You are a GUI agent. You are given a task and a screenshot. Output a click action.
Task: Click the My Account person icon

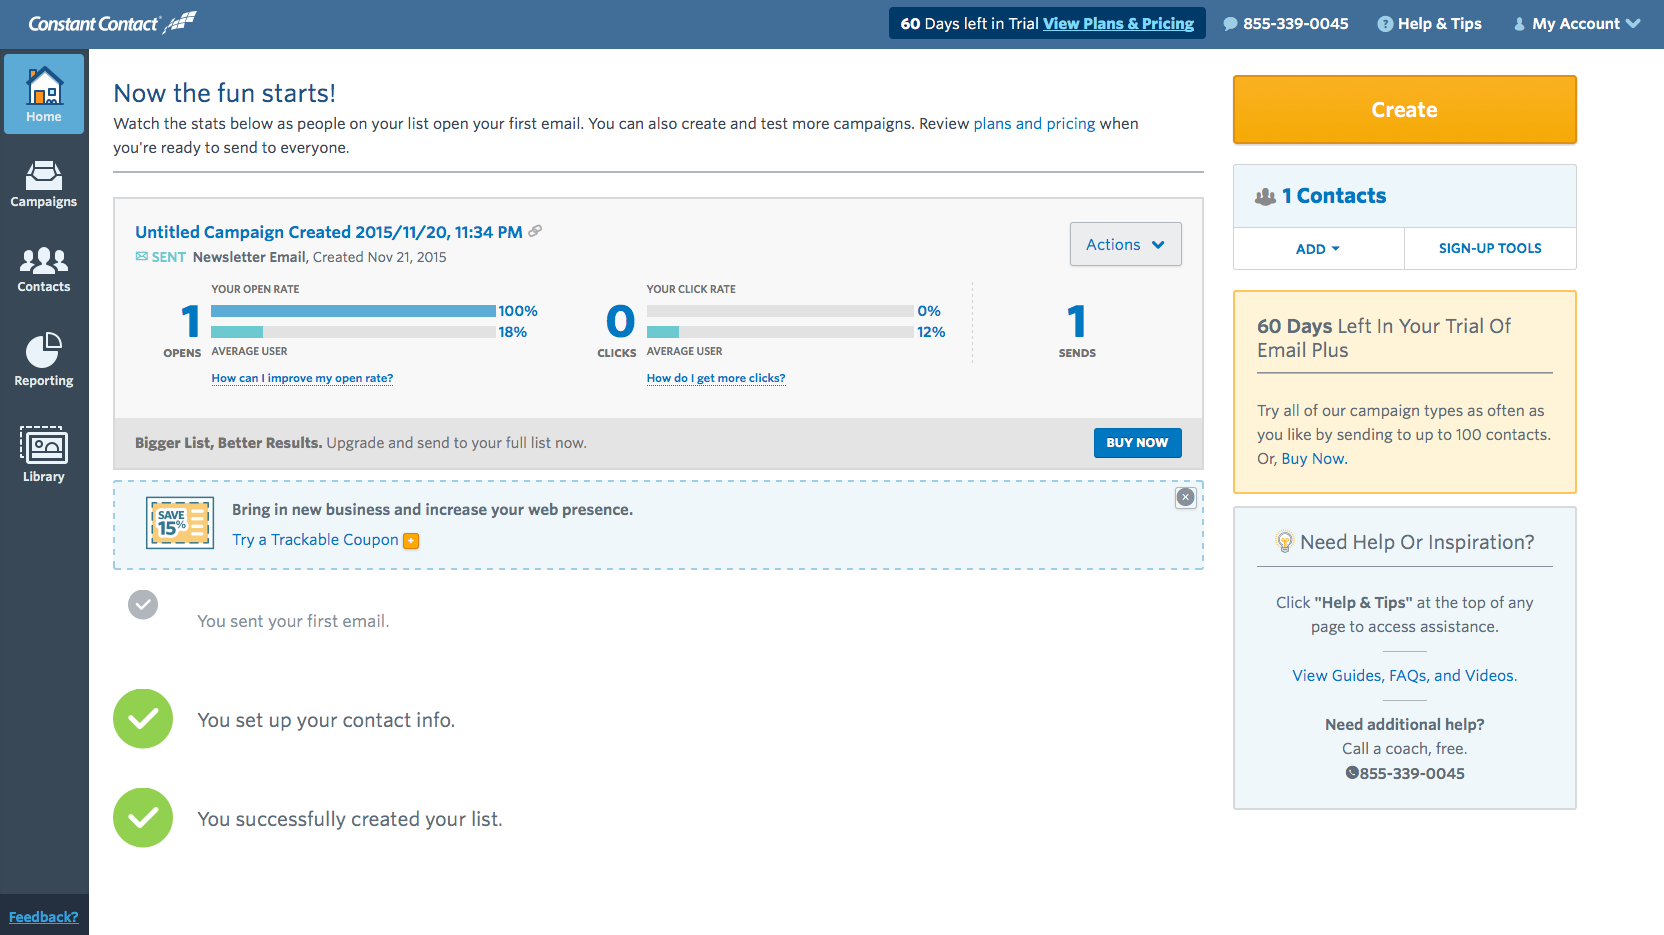tap(1520, 24)
